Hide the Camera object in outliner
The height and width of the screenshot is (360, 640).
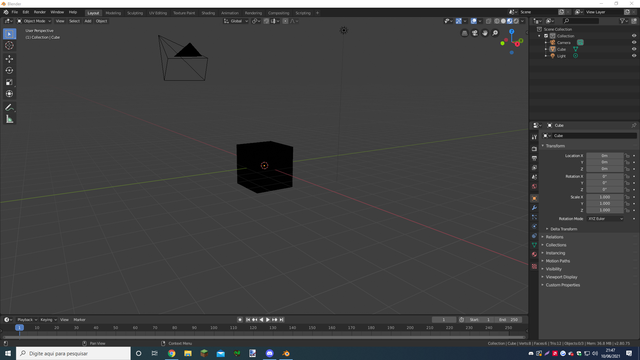[634, 42]
